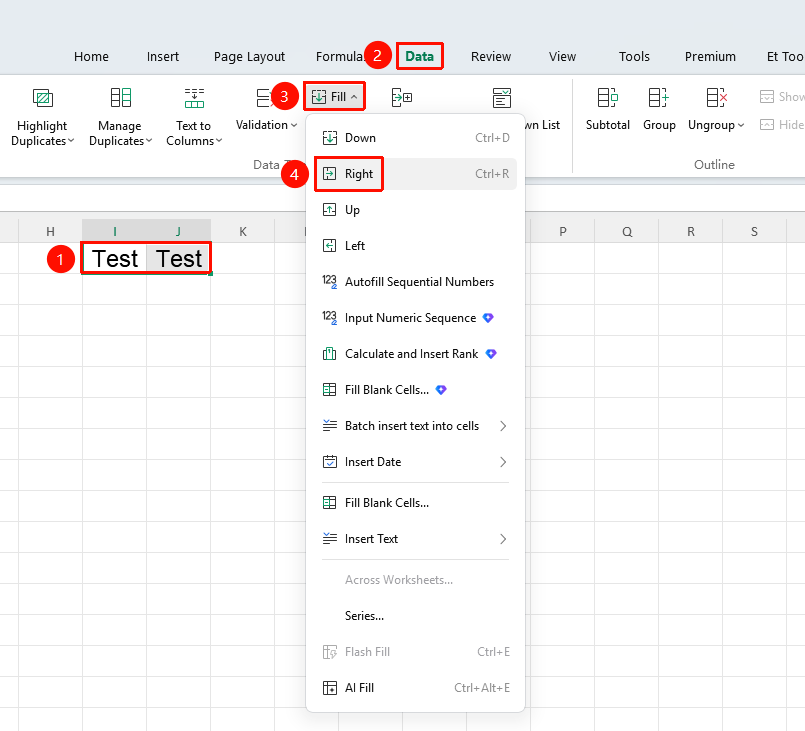This screenshot has height=731, width=805.
Task: Click cell I containing Test
Action: pyautogui.click(x=114, y=258)
